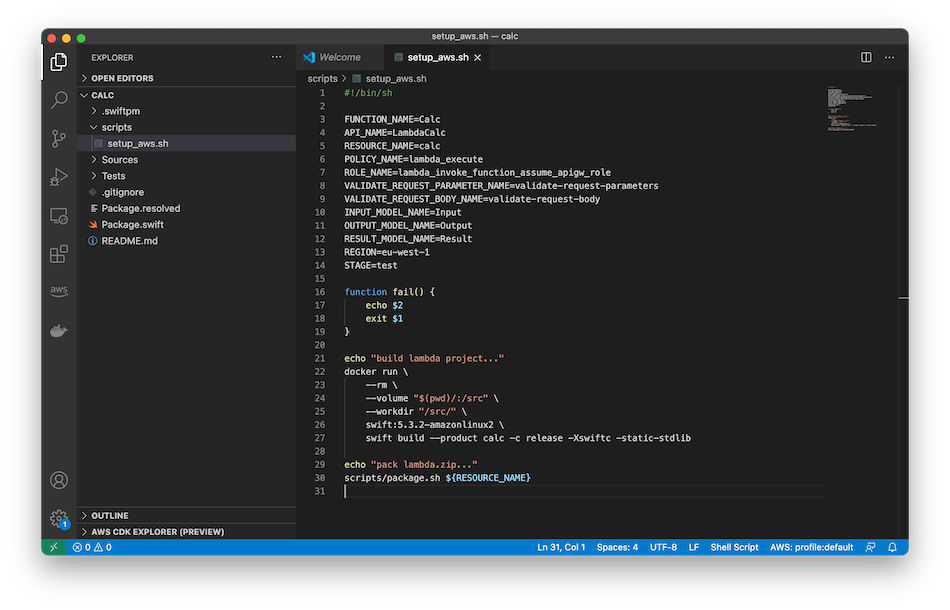
Task: Open the AWS Toolkit panel
Action: tap(59, 291)
